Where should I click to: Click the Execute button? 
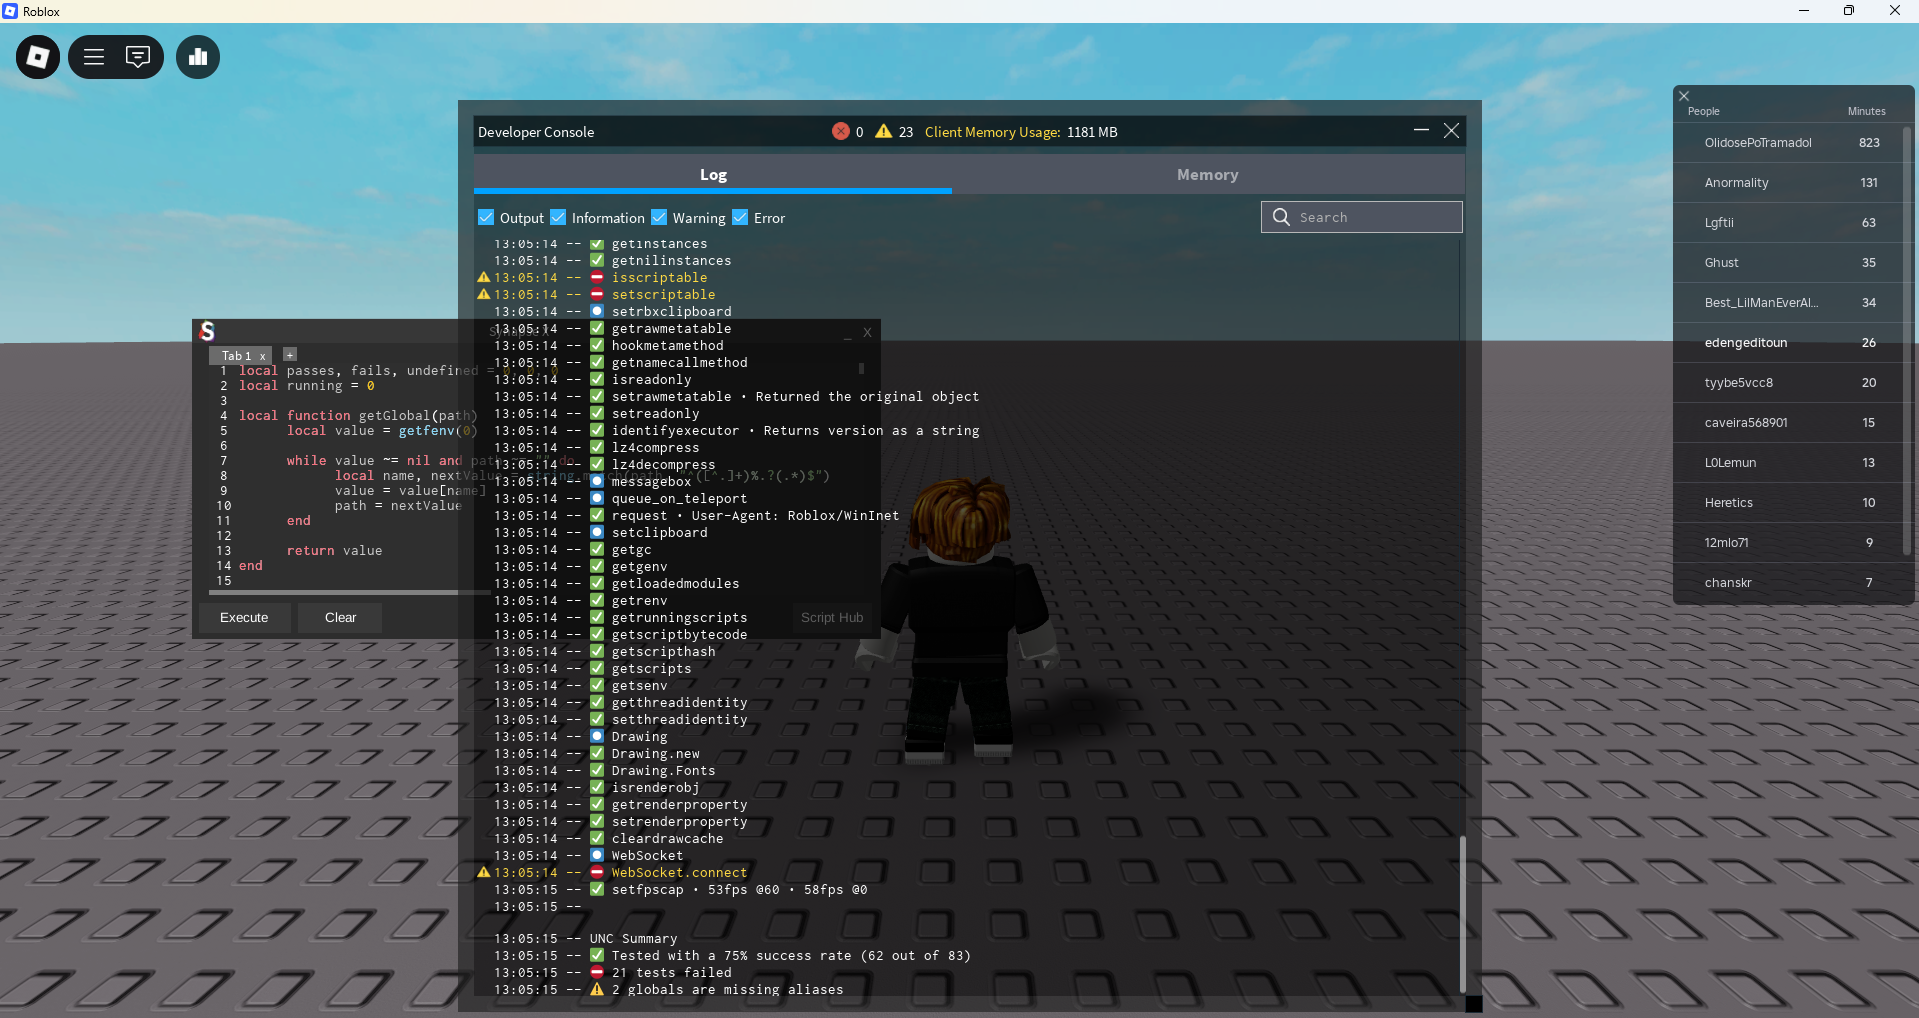(x=244, y=617)
